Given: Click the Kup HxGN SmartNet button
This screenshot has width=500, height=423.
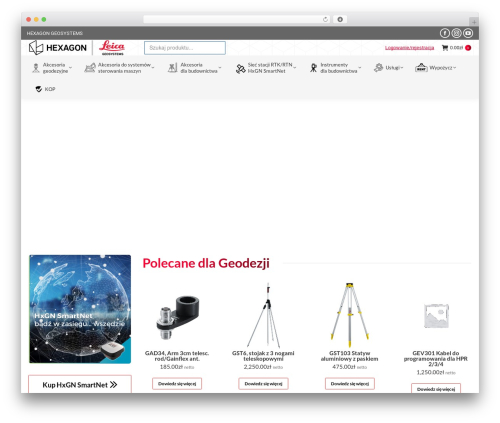Looking at the screenshot, I should [x=80, y=384].
